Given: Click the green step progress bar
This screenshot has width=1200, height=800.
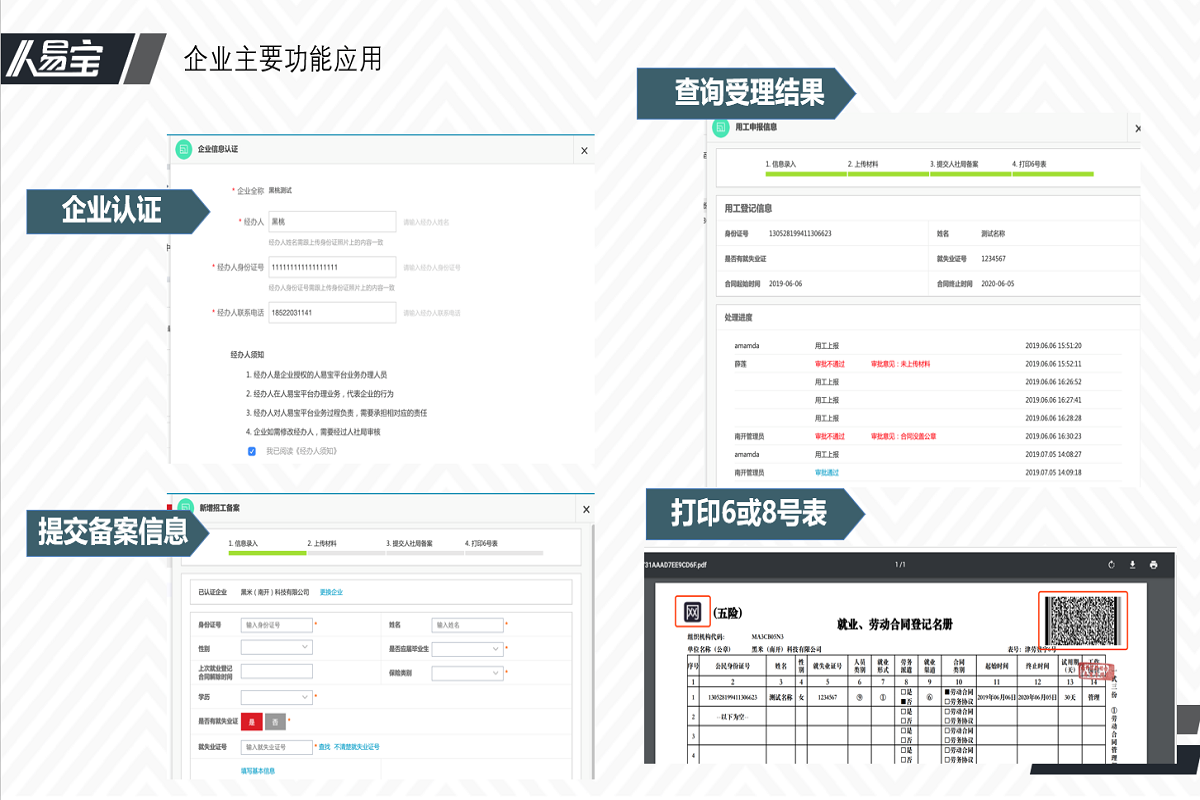Looking at the screenshot, I should [x=265, y=553].
